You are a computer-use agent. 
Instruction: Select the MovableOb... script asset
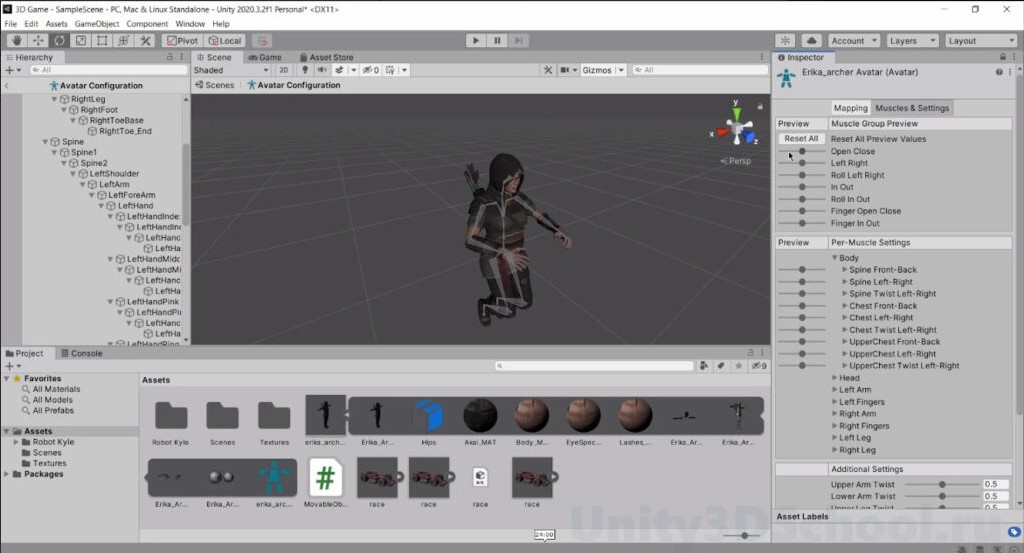tap(325, 483)
